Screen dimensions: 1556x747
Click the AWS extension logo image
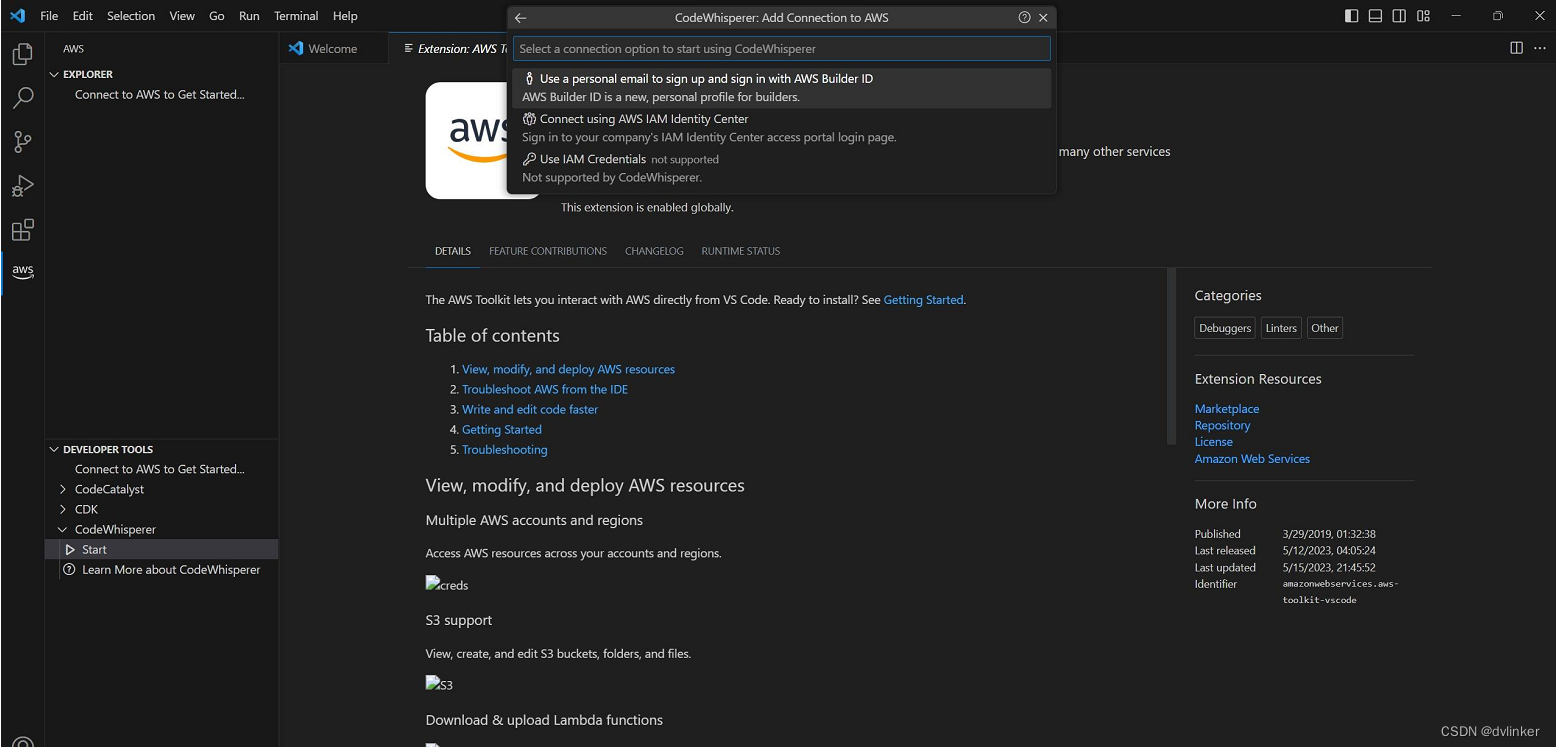pyautogui.click(x=467, y=140)
